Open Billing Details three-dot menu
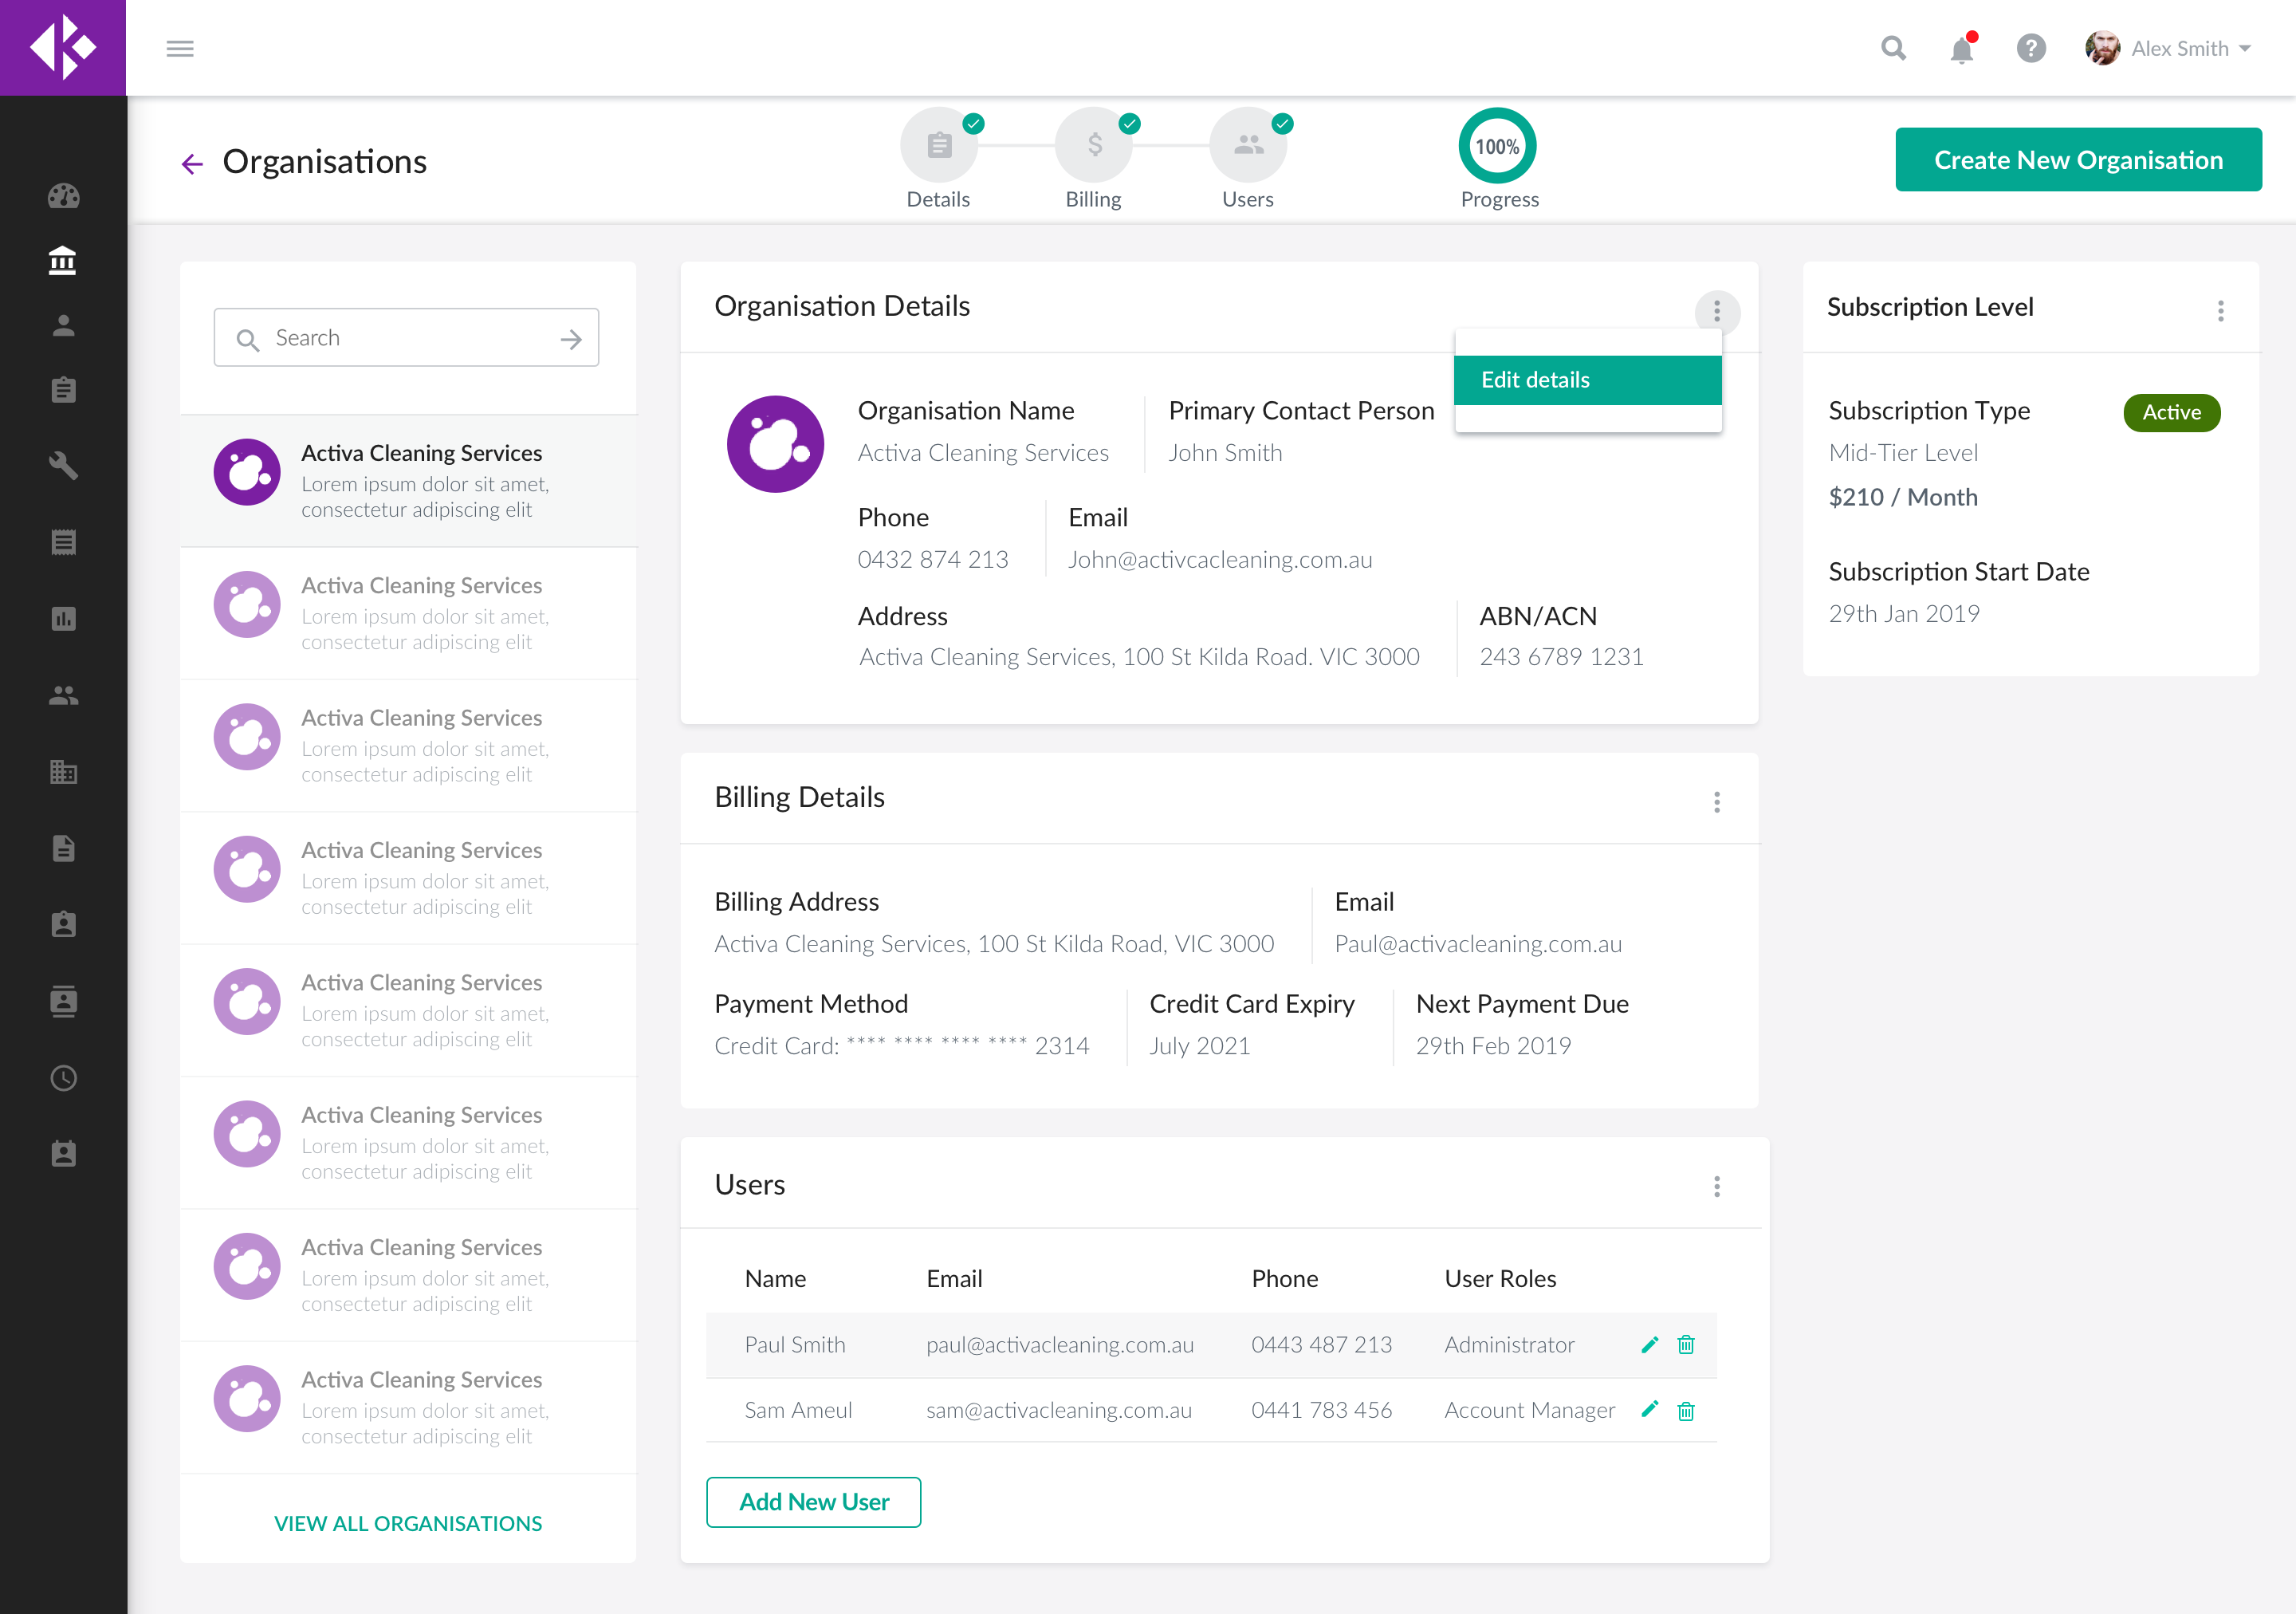 coord(1717,802)
